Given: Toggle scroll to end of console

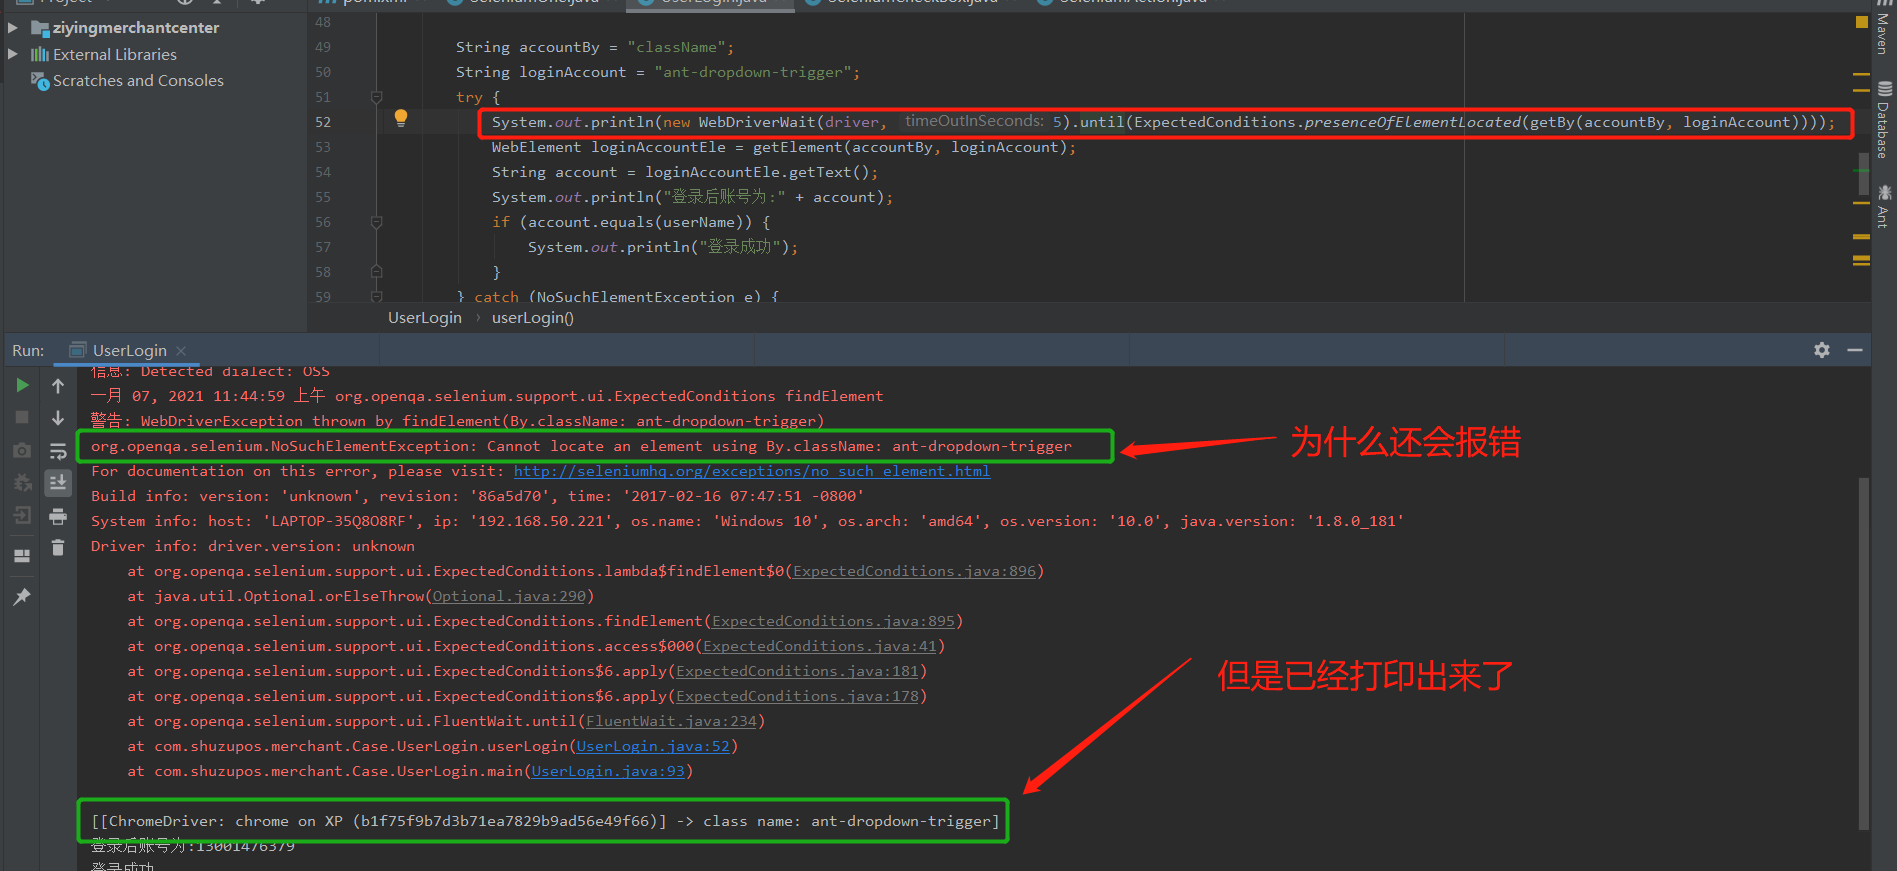Looking at the screenshot, I should [x=58, y=483].
